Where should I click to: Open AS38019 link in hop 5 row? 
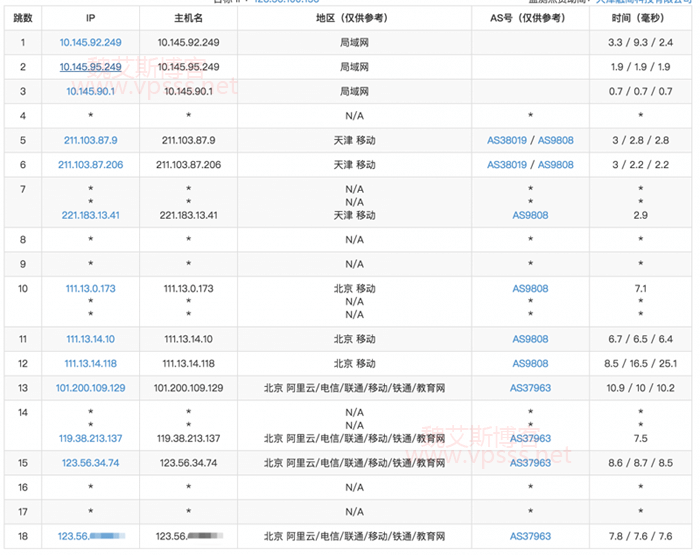(x=507, y=140)
